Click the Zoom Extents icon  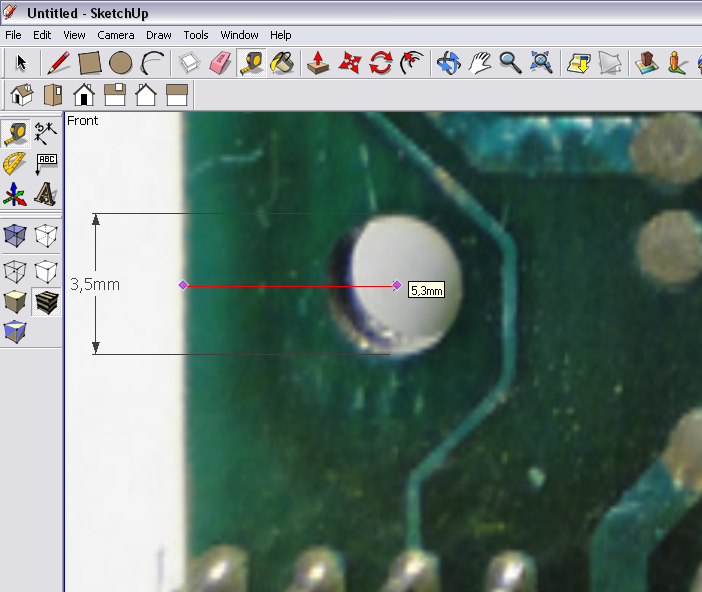coord(541,63)
